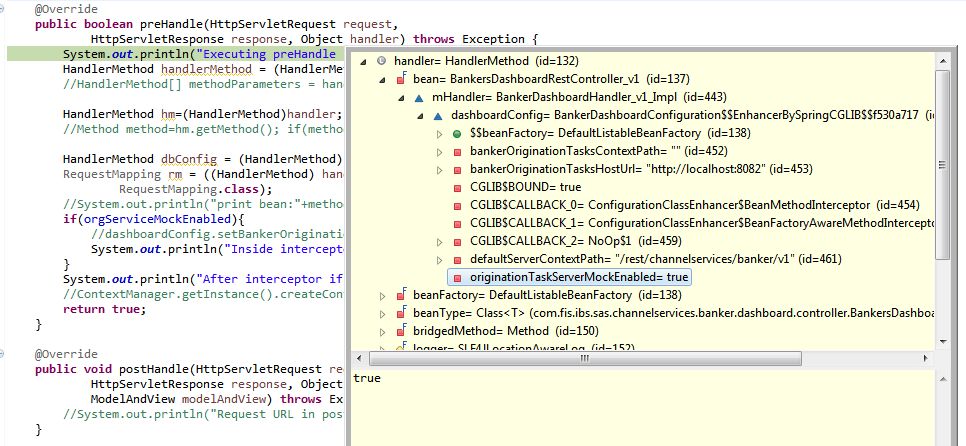
Task: Click the beanFactory field red icon
Action: tap(400, 296)
